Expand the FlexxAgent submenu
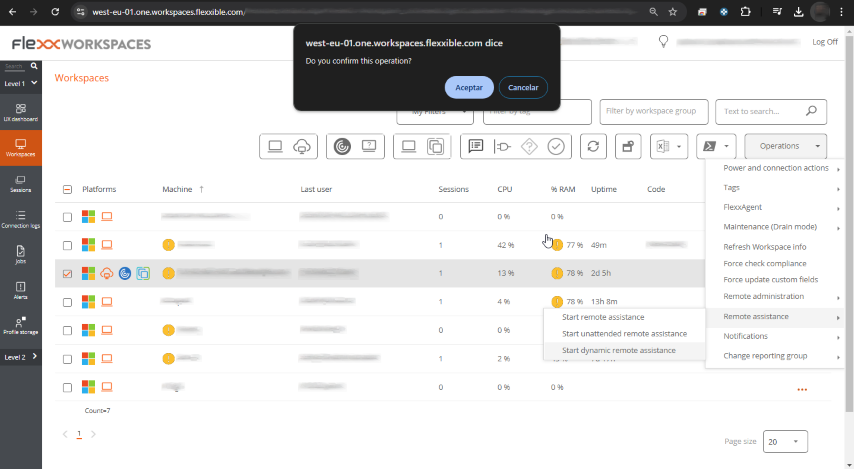Screen dimensions: 854x469 pos(775,208)
